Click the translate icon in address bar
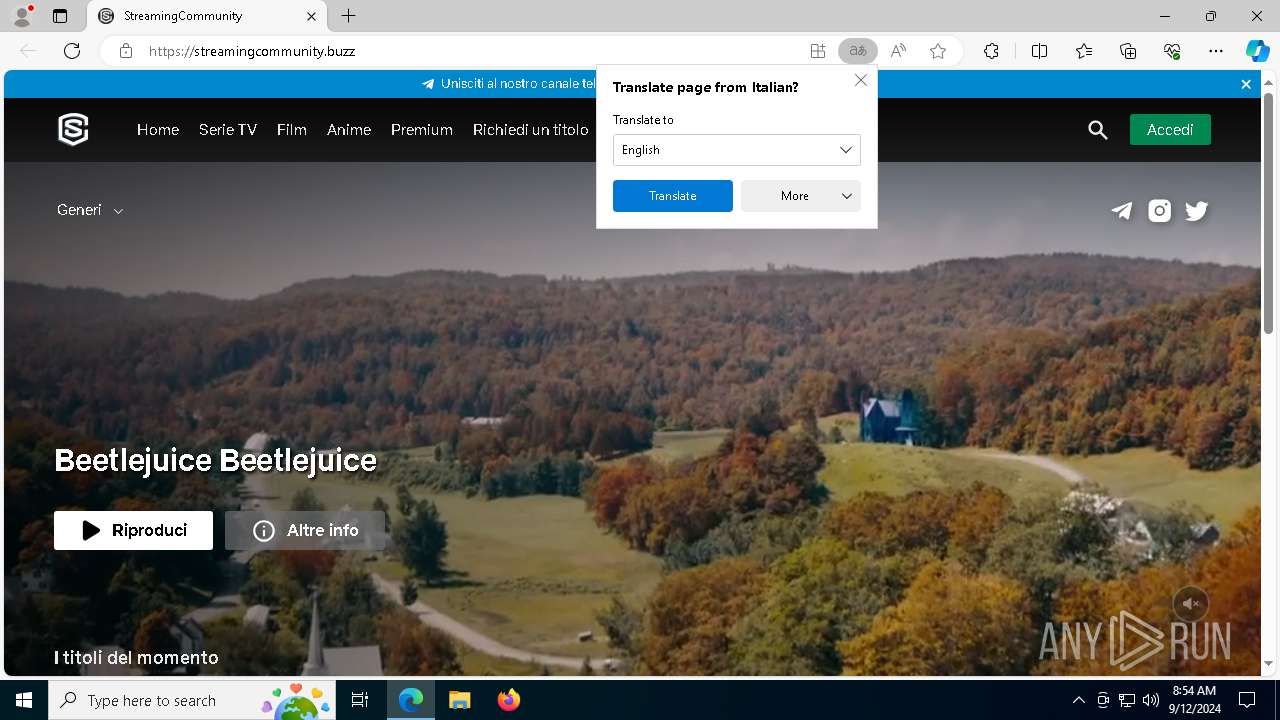The image size is (1280, 720). [857, 51]
